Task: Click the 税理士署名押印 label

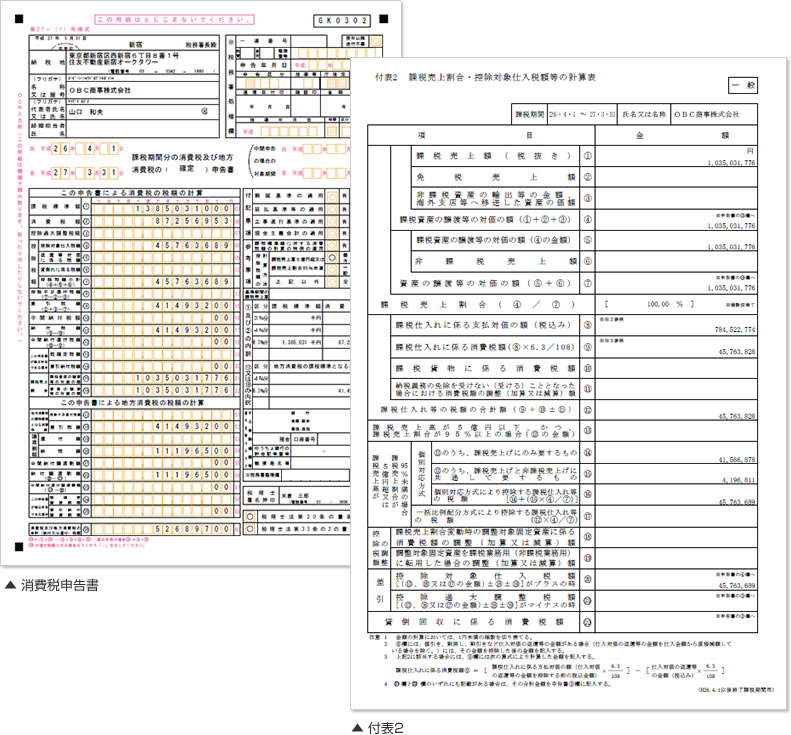Action: point(260,495)
